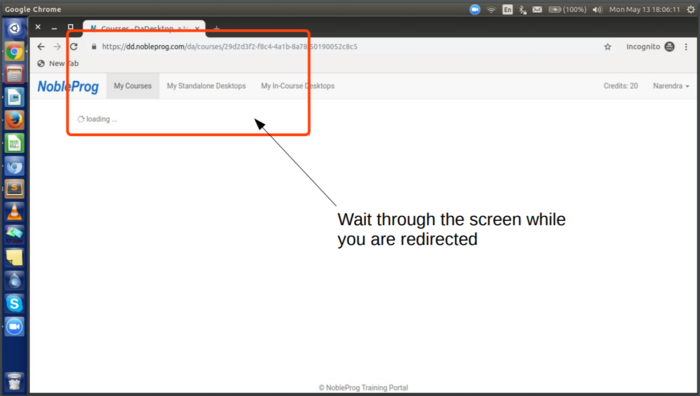The height and width of the screenshot is (396, 700).
Task: Bookmark this page with the star icon
Action: [607, 47]
